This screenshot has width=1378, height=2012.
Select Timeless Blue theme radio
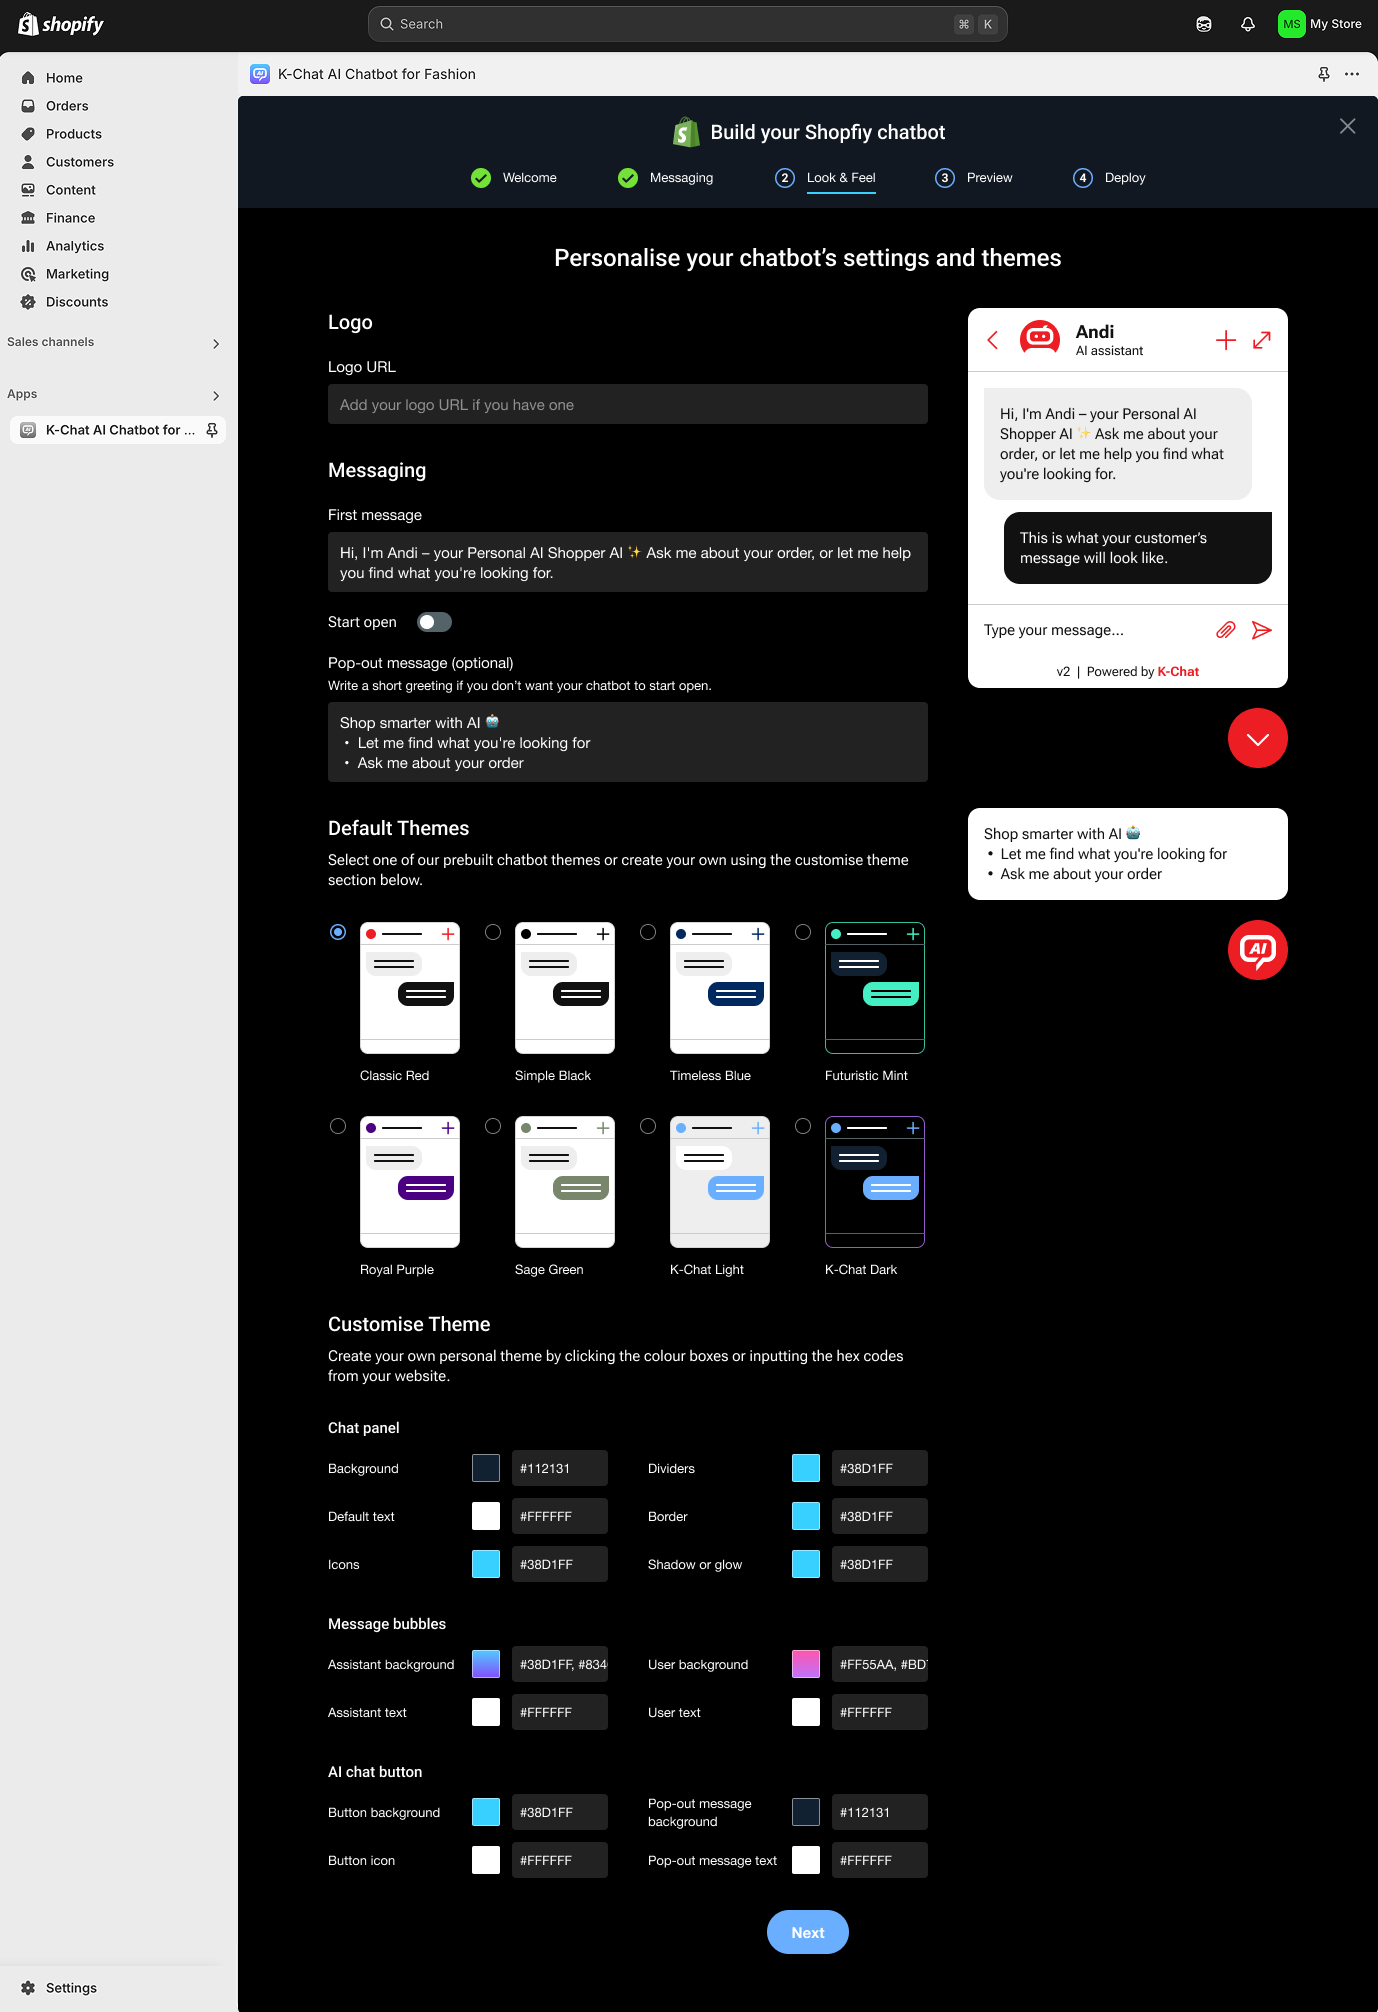click(x=648, y=932)
